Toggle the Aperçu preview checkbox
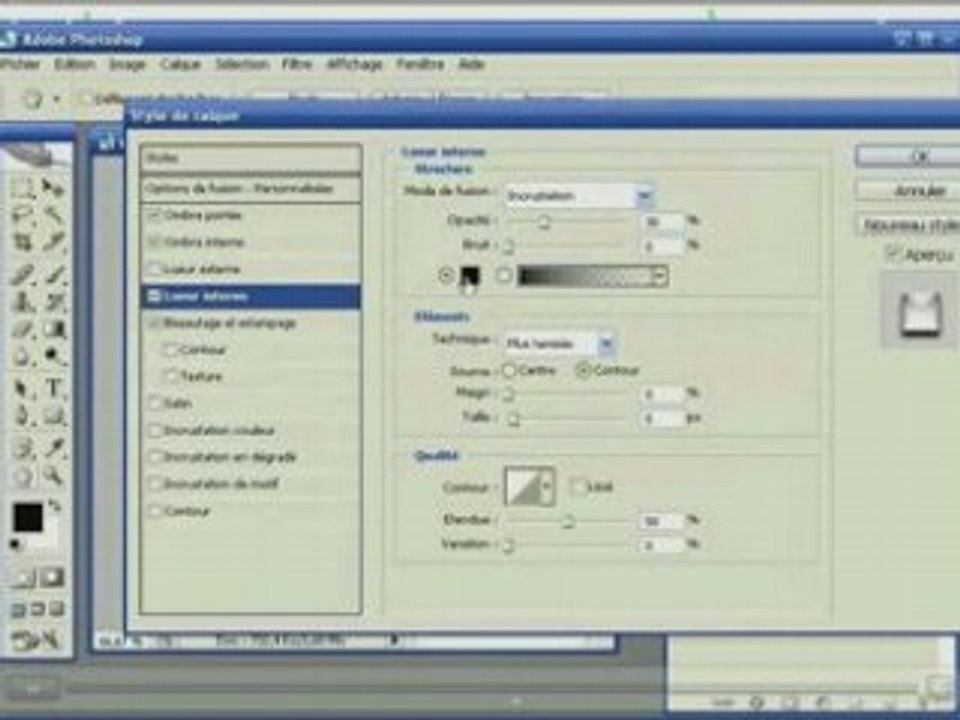Viewport: 960px width, 720px height. pyautogui.click(x=894, y=253)
